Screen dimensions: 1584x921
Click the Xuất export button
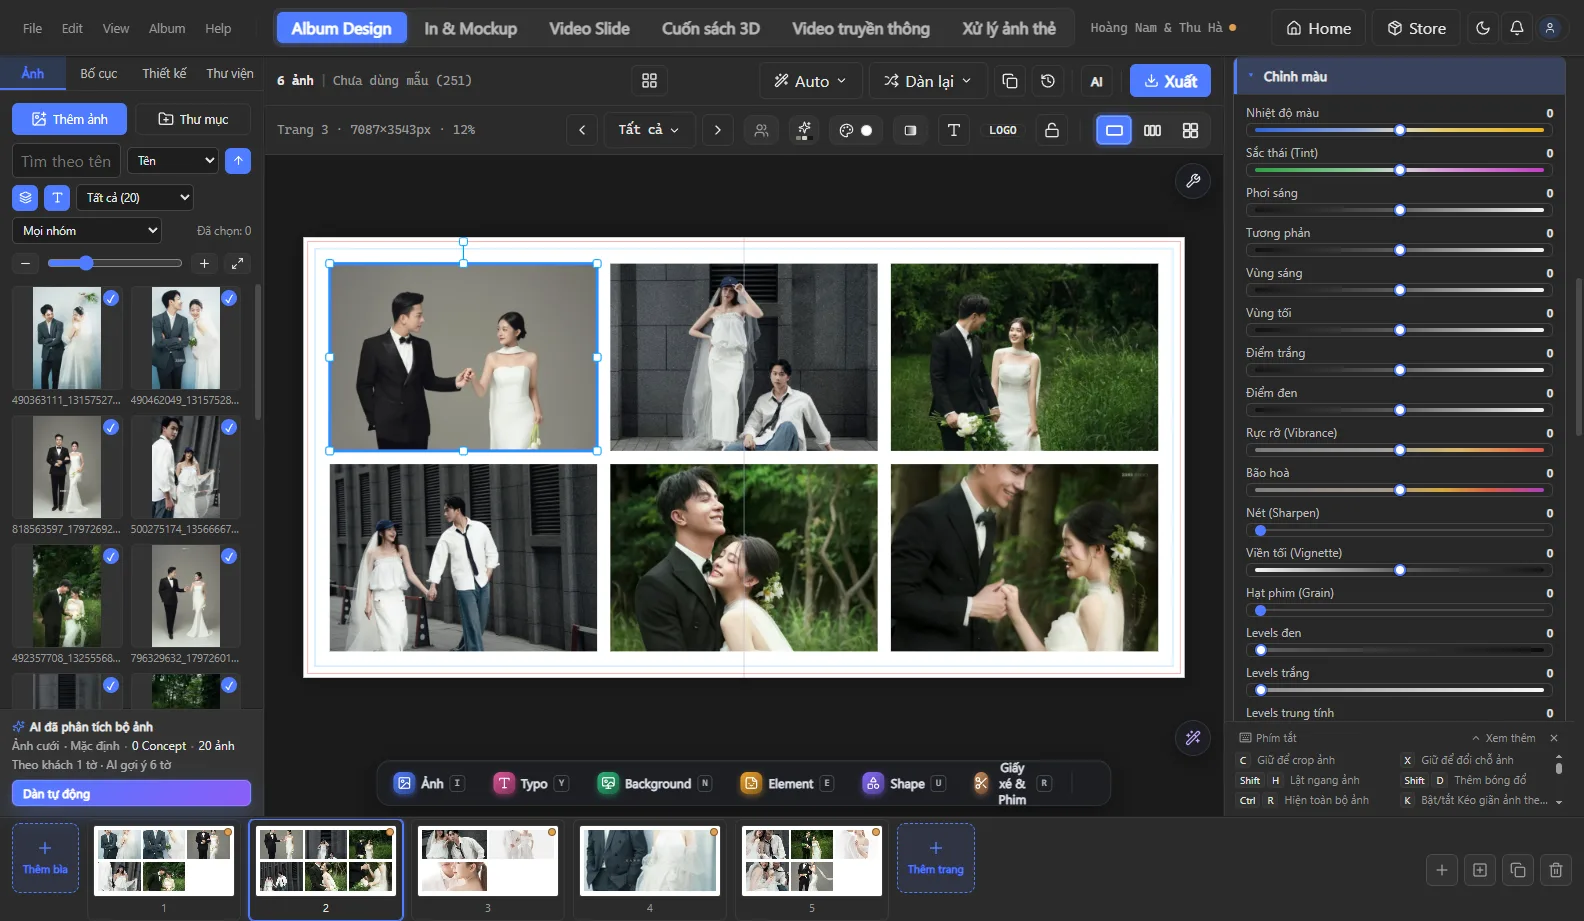[x=1170, y=81]
